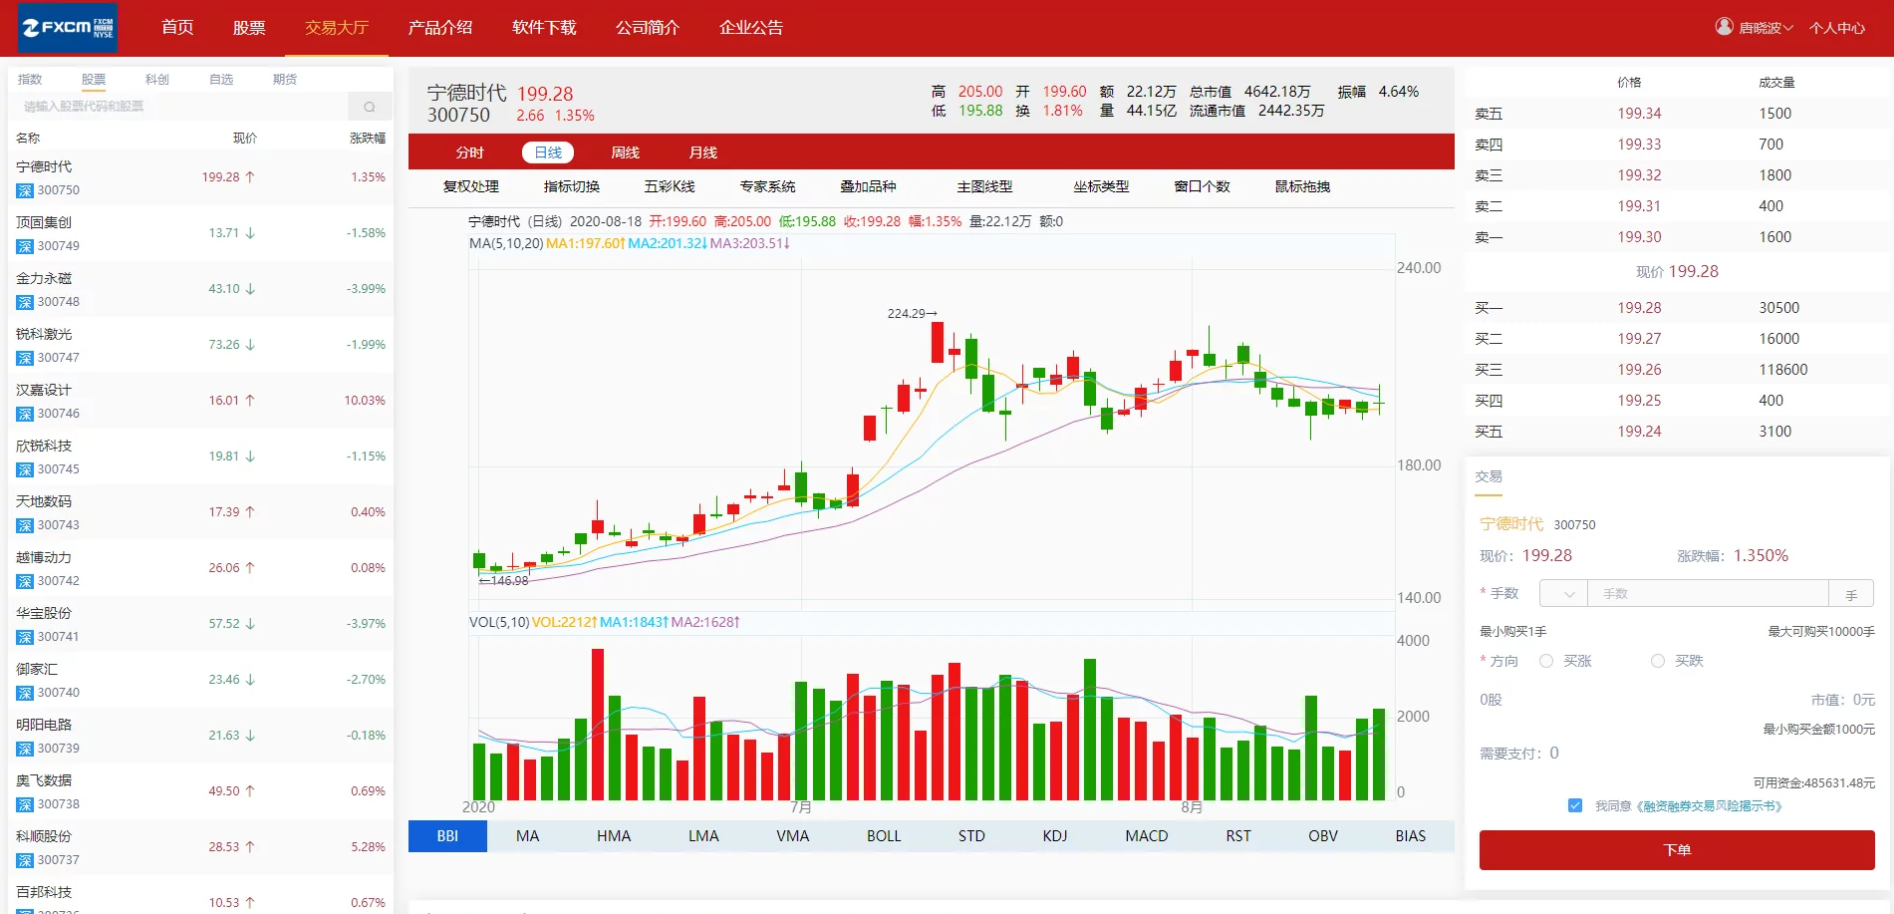This screenshot has width=1894, height=914.
Task: Select the 日线 chart tab
Action: [x=548, y=153]
